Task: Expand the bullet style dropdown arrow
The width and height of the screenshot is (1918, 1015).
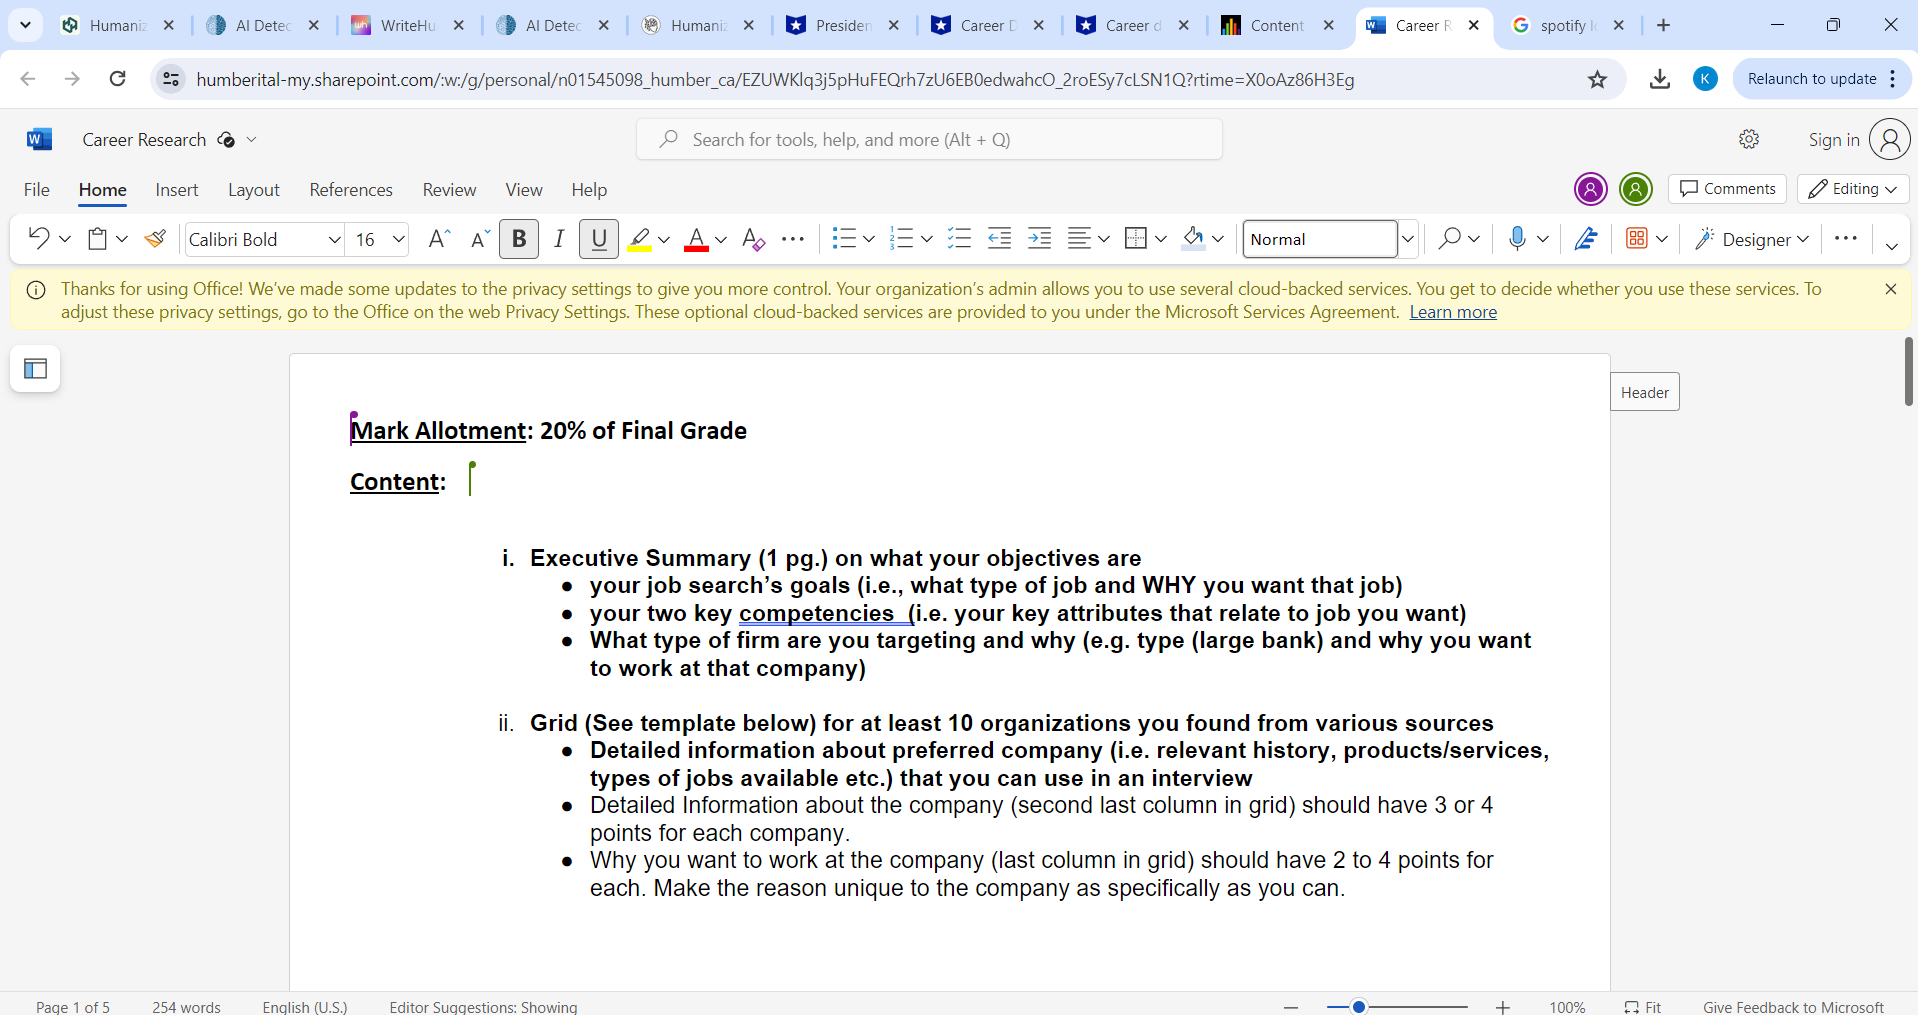Action: click(x=869, y=240)
